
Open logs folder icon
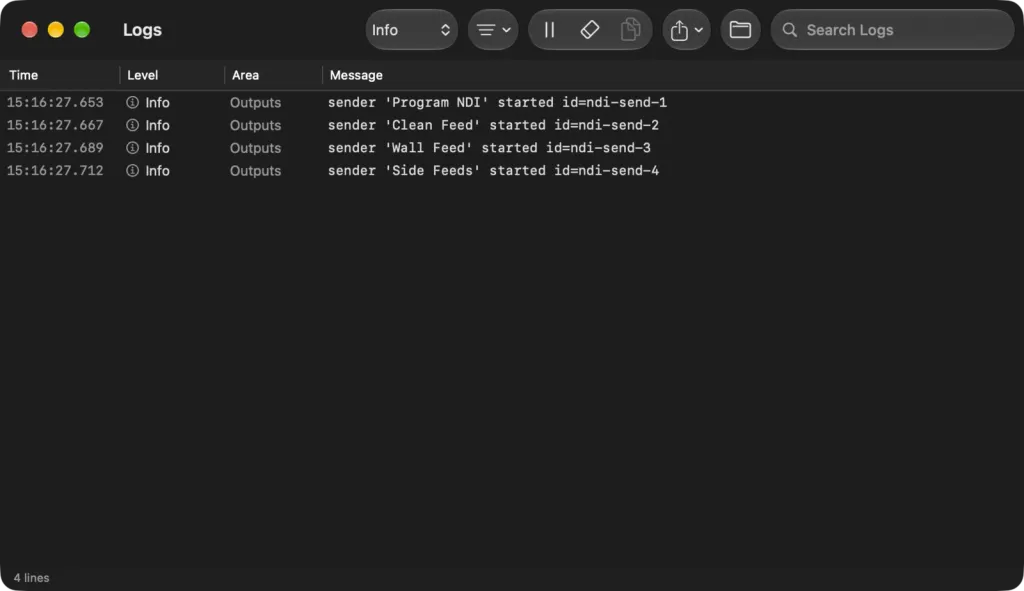740,30
